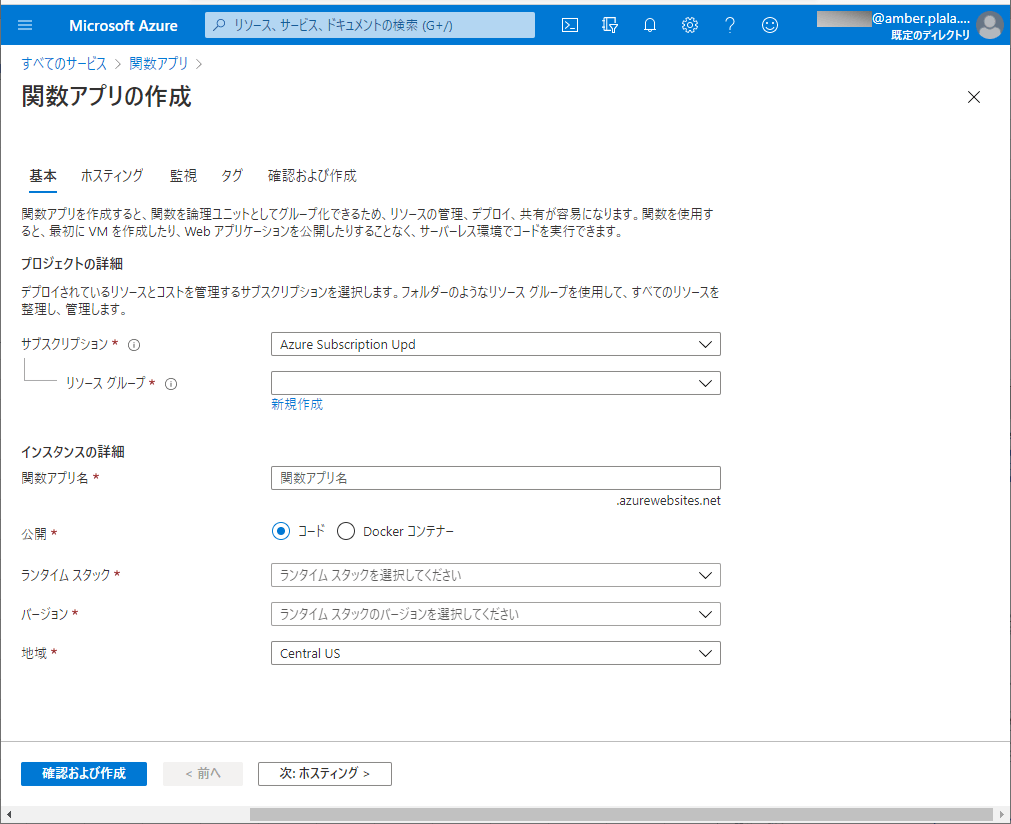Show the notifications bell panel
The width and height of the screenshot is (1011, 824).
tap(650, 25)
